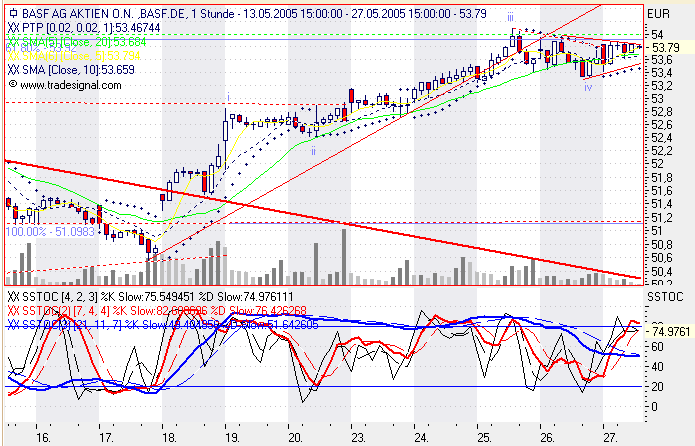
Task: Click price axis label '51,6'
Action: coord(662,191)
